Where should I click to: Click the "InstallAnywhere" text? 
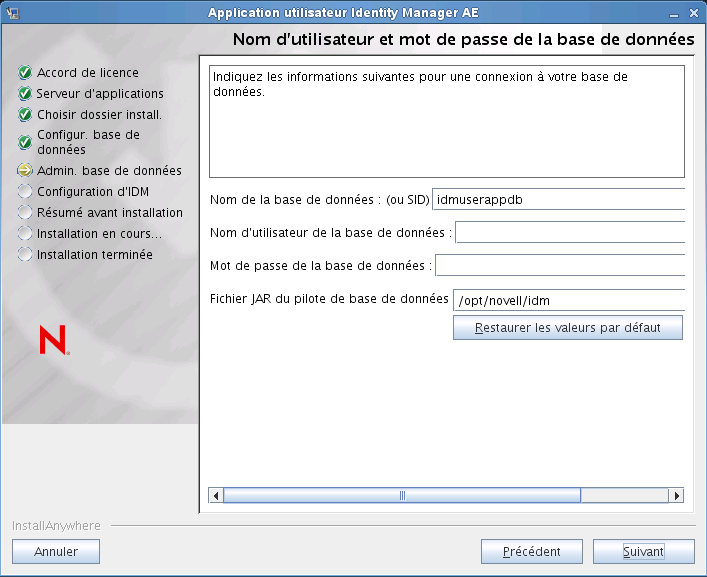pos(56,526)
